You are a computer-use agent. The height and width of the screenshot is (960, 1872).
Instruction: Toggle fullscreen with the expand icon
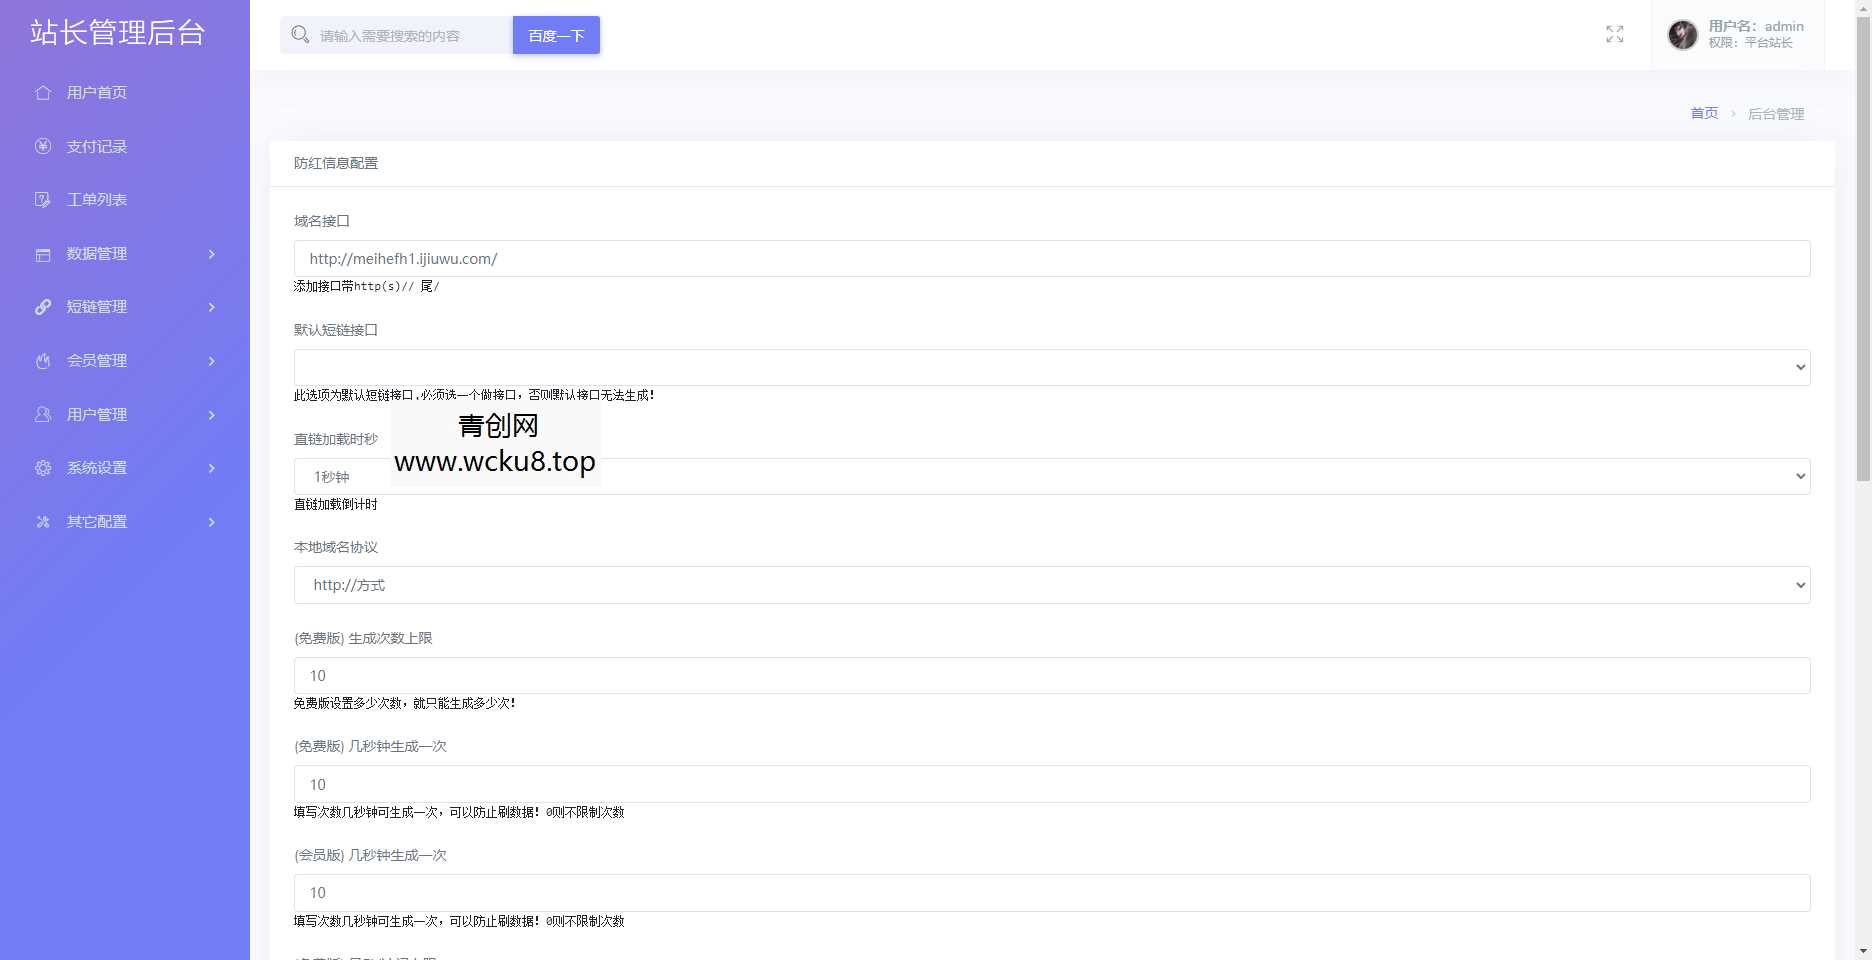1614,34
